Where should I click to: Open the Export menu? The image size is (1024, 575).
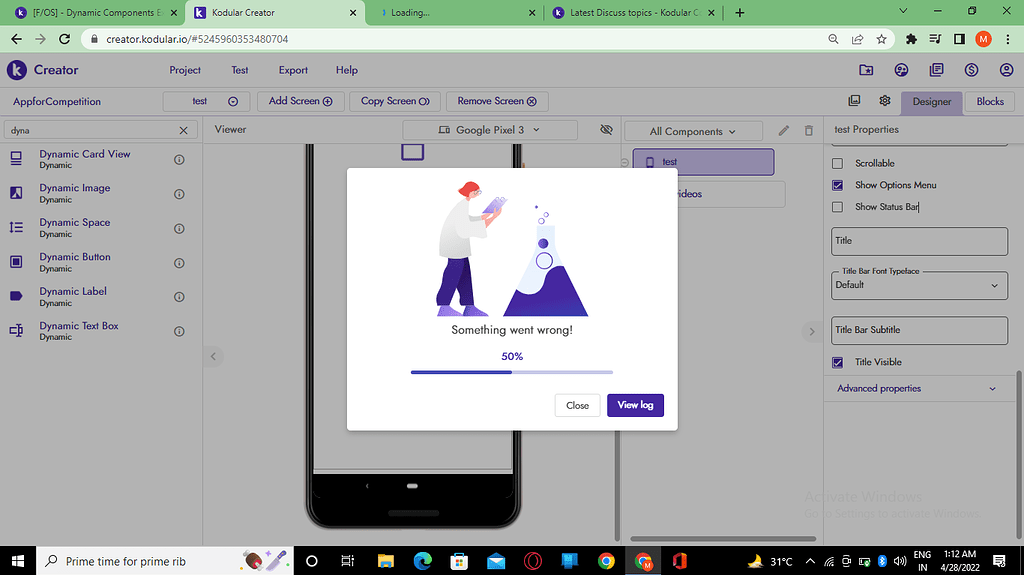293,70
